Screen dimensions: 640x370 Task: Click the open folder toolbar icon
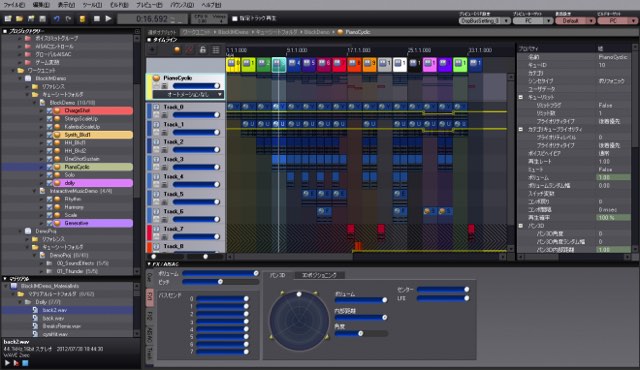19,19
